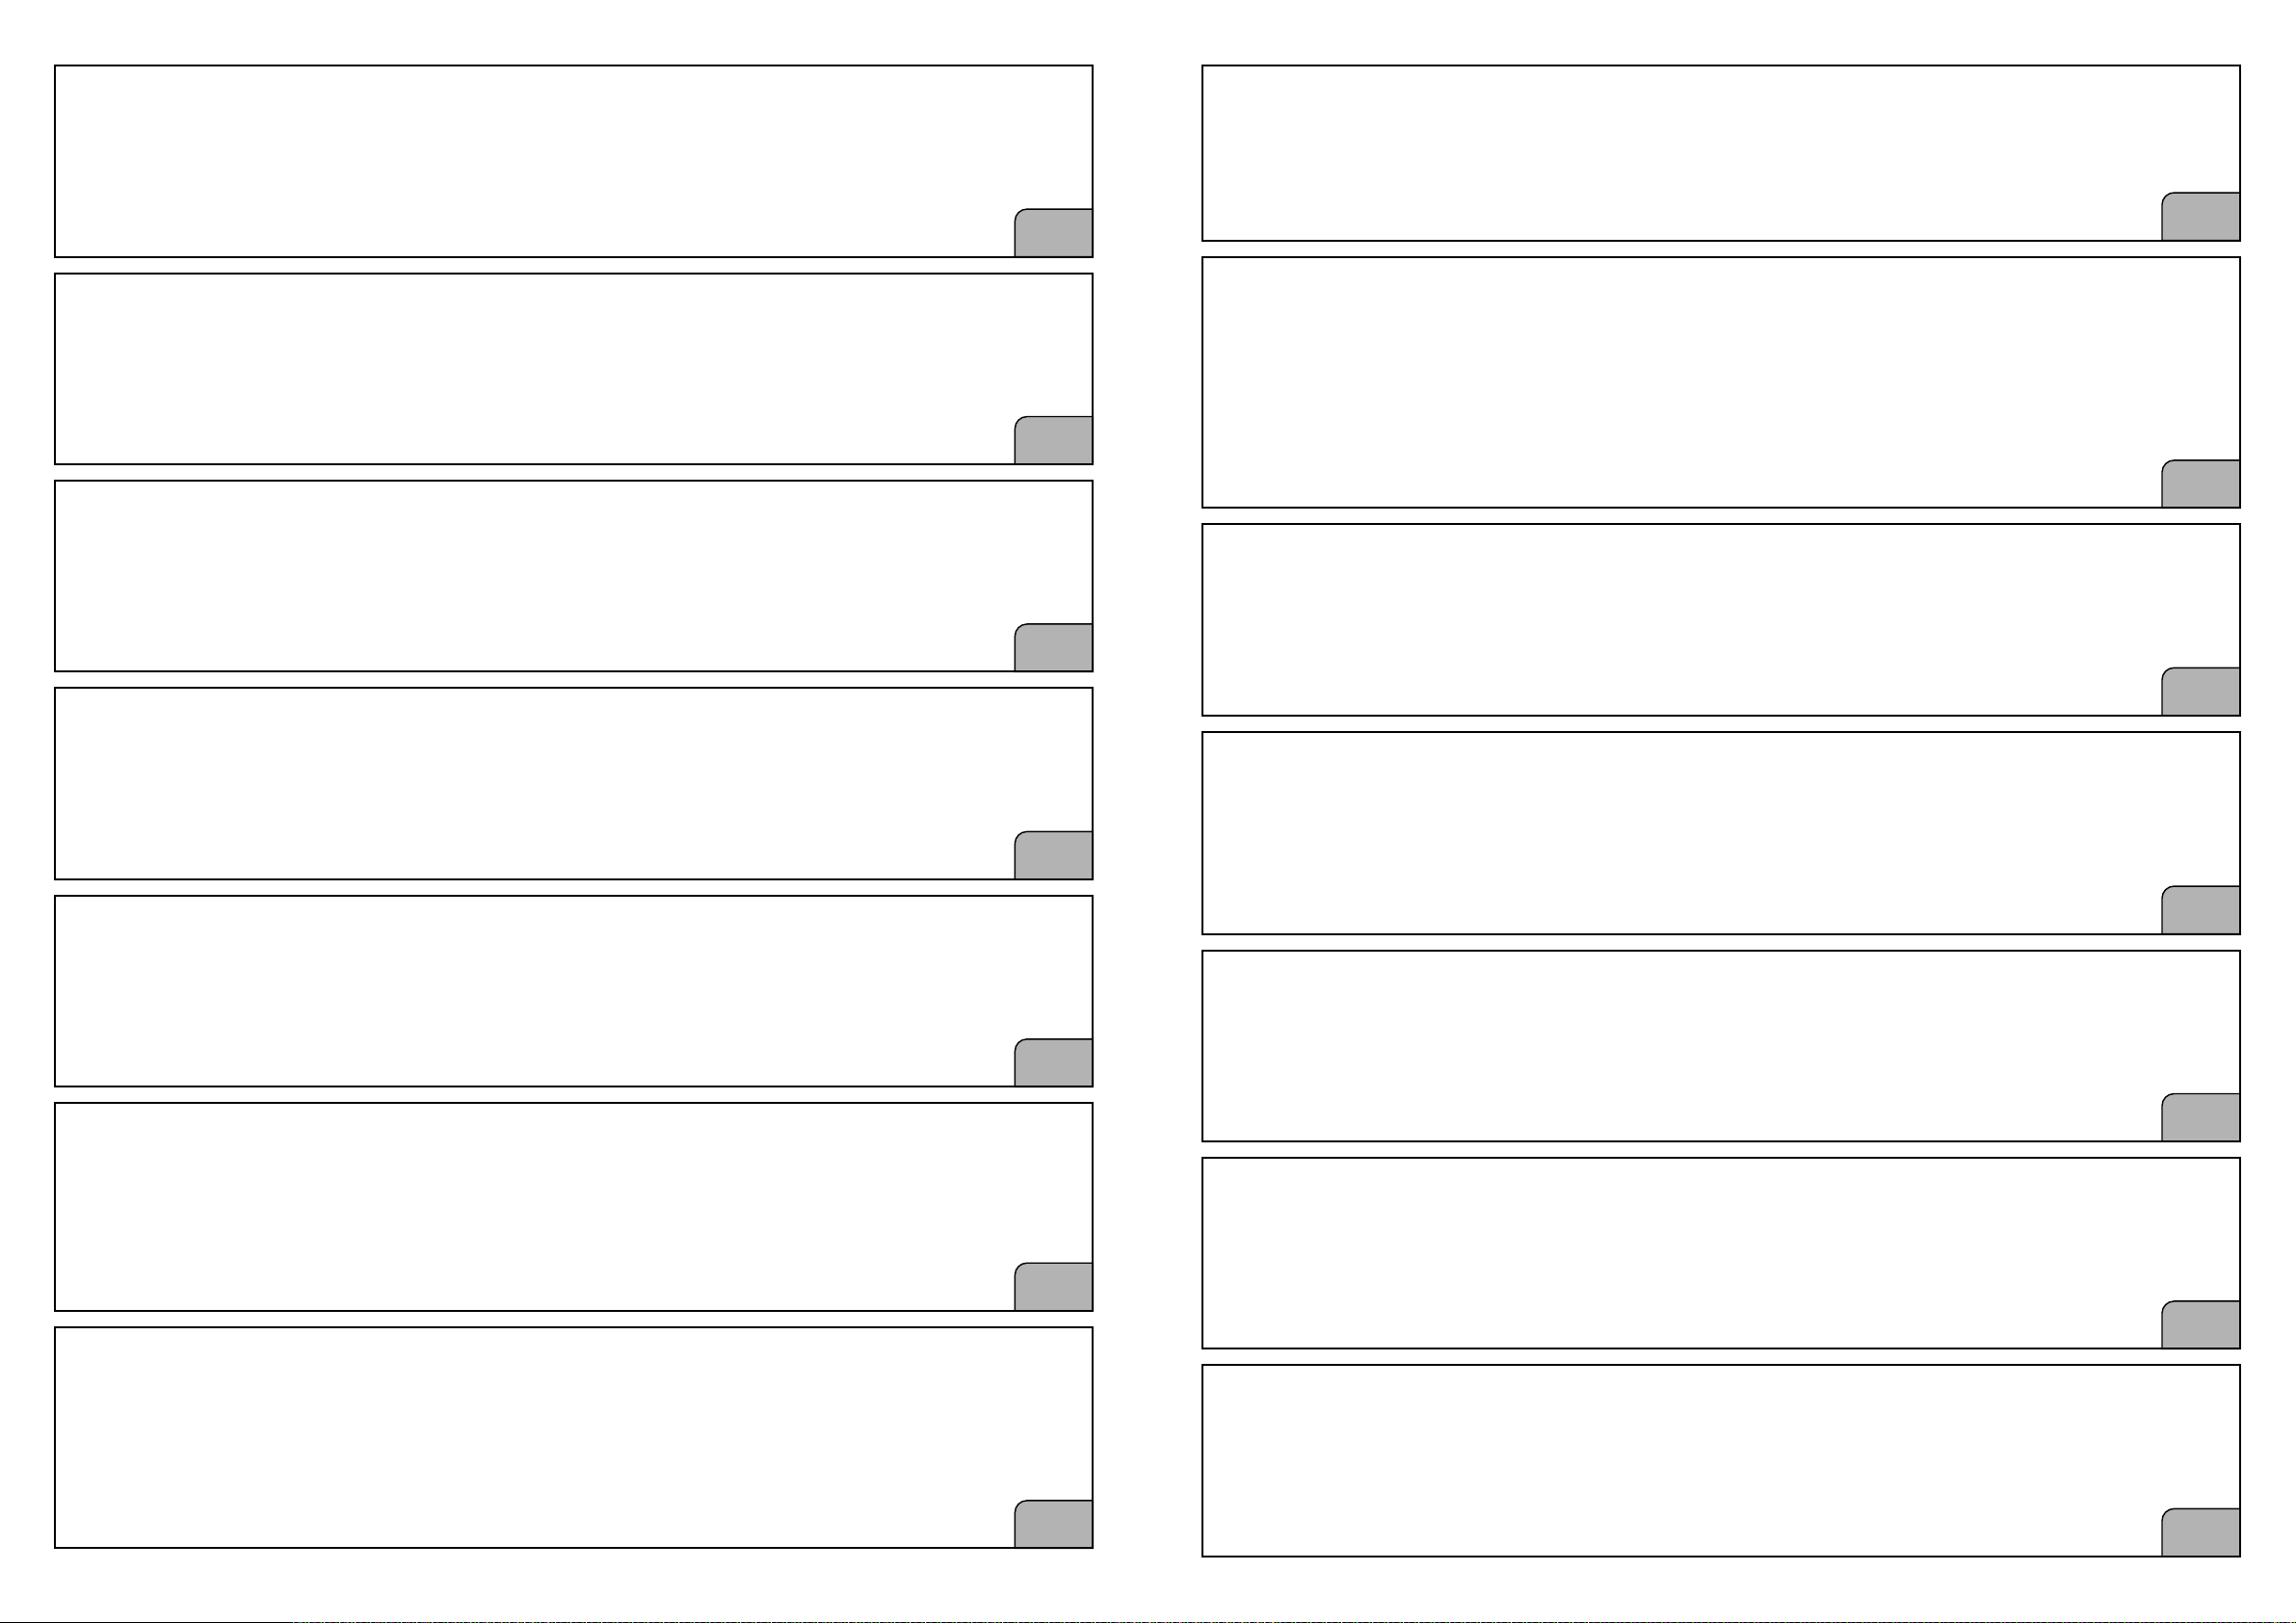
Task: Select the tall second box in the right column
Action: tap(1720, 382)
